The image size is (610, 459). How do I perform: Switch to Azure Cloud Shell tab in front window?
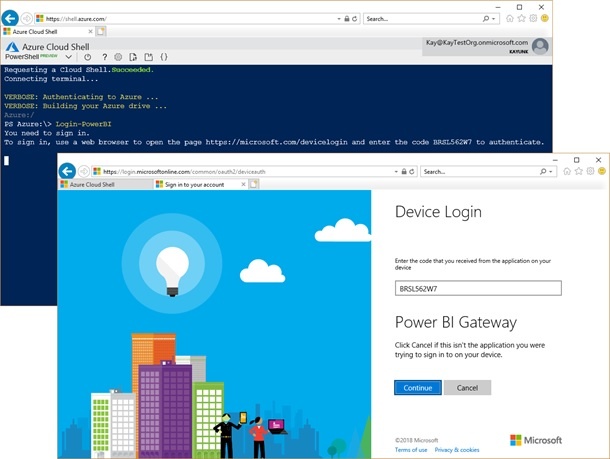pyautogui.click(x=106, y=184)
